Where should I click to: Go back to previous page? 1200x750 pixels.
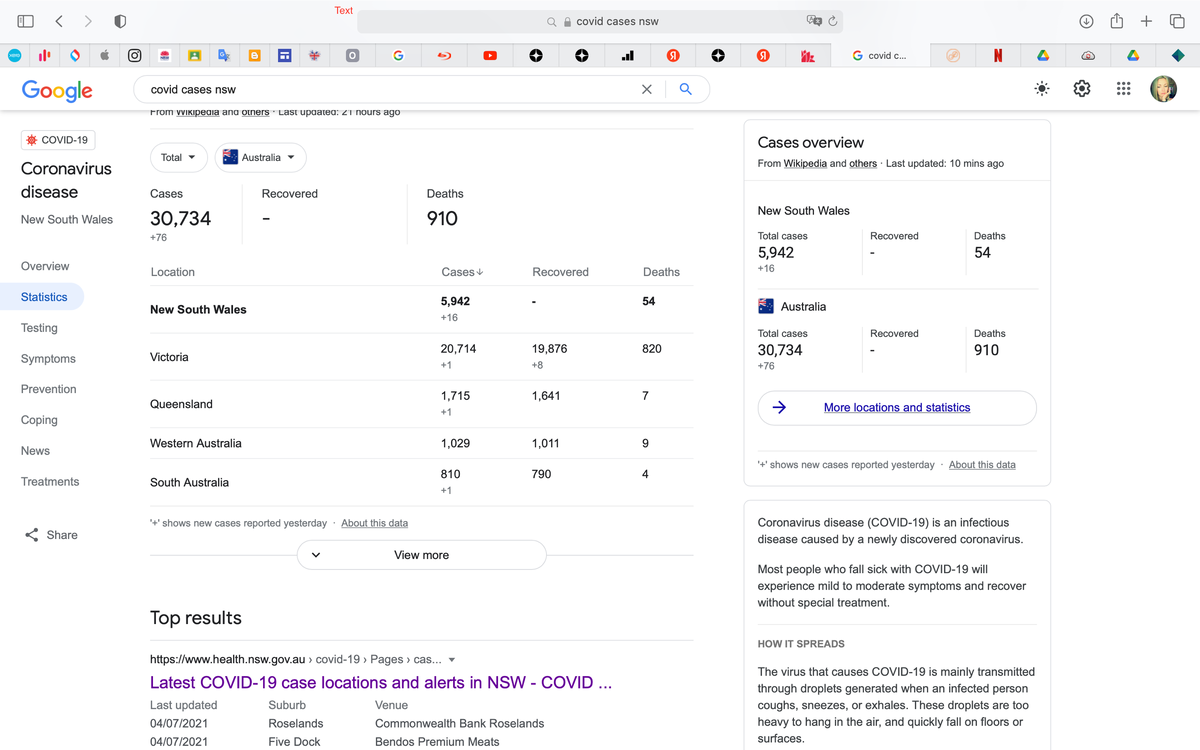point(59,21)
